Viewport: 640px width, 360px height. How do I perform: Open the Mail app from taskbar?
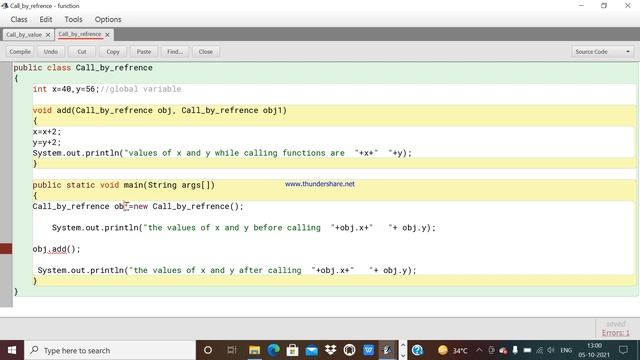311,350
